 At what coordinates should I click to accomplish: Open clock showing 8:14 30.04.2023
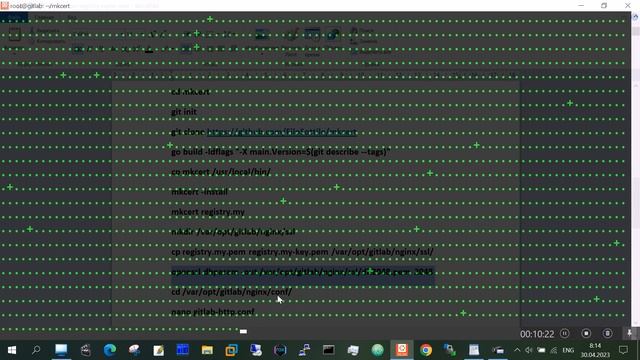[595, 350]
